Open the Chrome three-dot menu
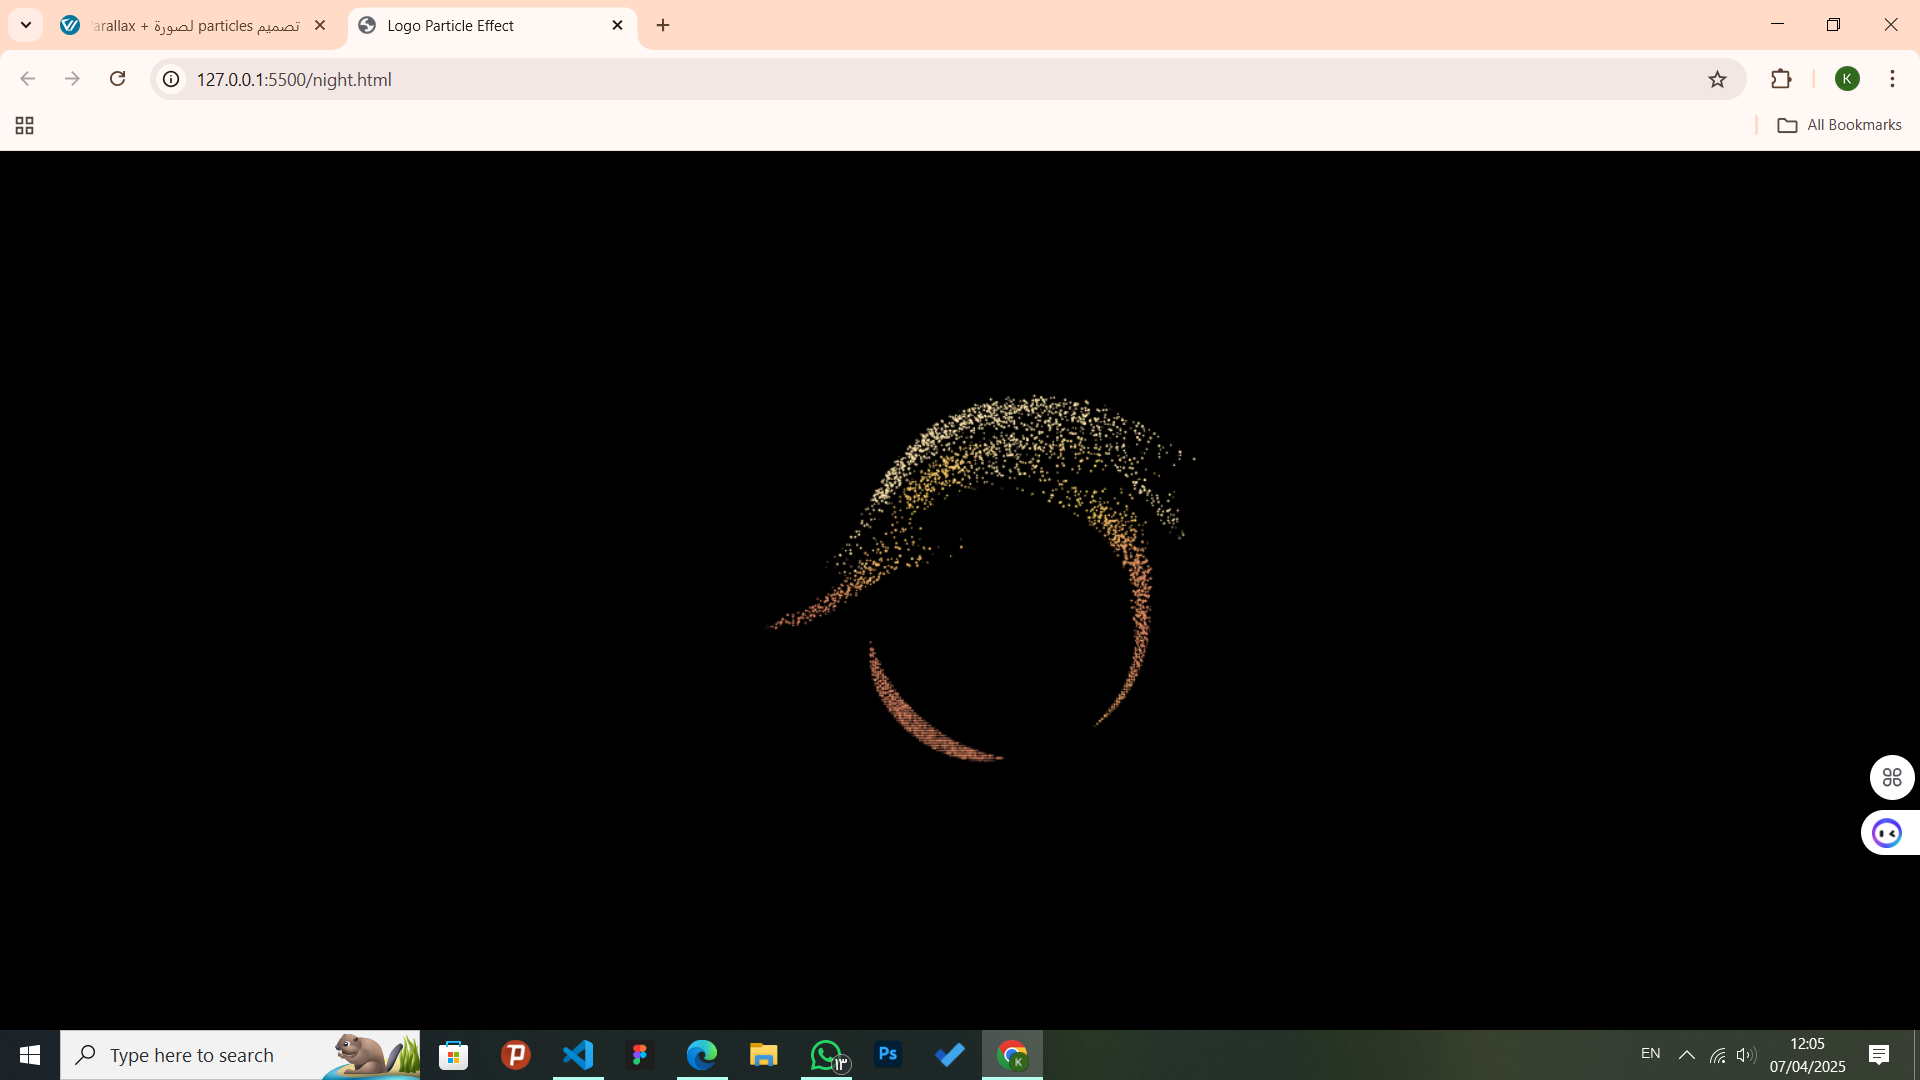Image resolution: width=1920 pixels, height=1080 pixels. [1892, 79]
